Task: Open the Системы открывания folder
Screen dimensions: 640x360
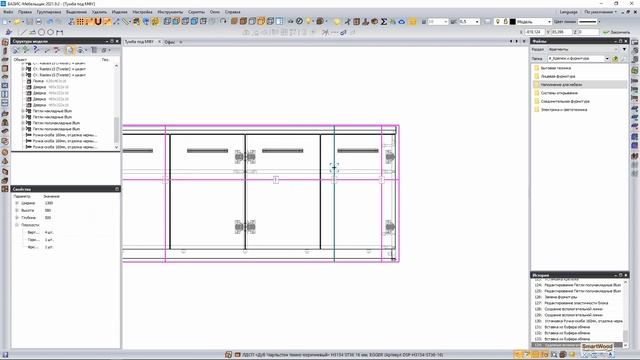Action: click(559, 93)
